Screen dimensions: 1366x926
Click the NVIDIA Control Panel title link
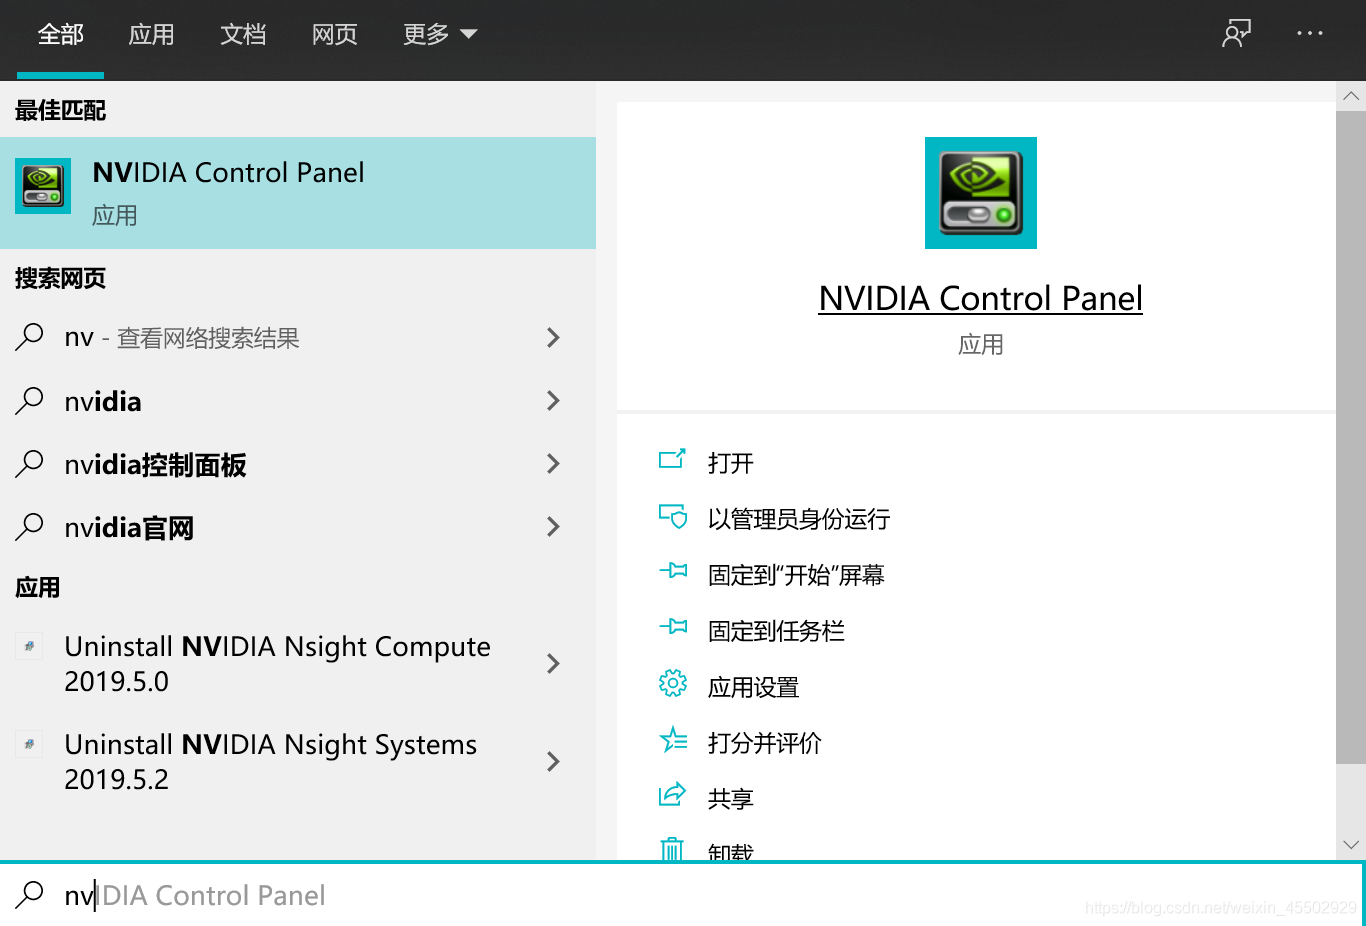981,298
